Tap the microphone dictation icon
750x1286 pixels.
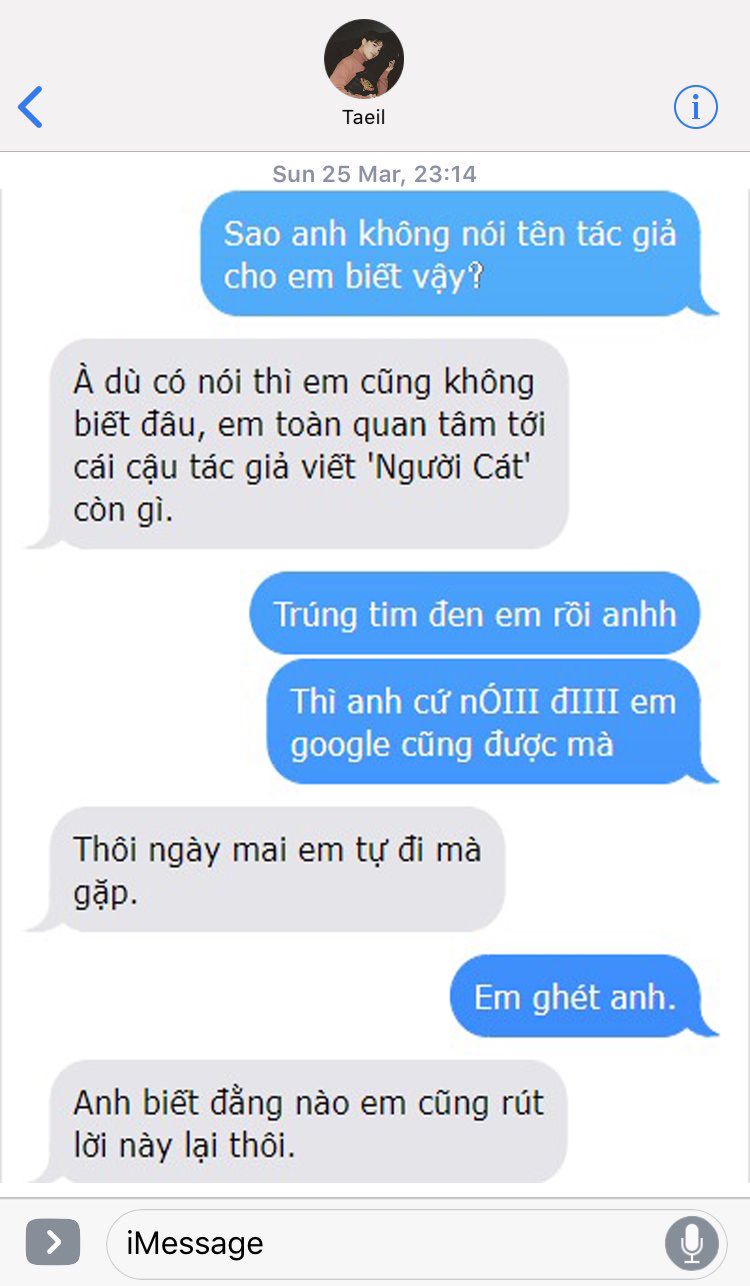[x=691, y=1243]
